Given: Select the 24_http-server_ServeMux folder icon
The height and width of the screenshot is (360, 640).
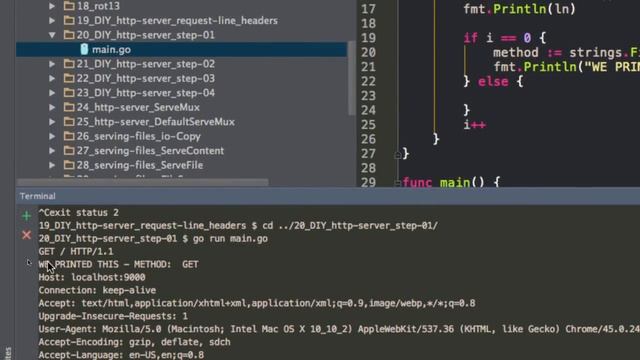Looking at the screenshot, I should coord(69,107).
